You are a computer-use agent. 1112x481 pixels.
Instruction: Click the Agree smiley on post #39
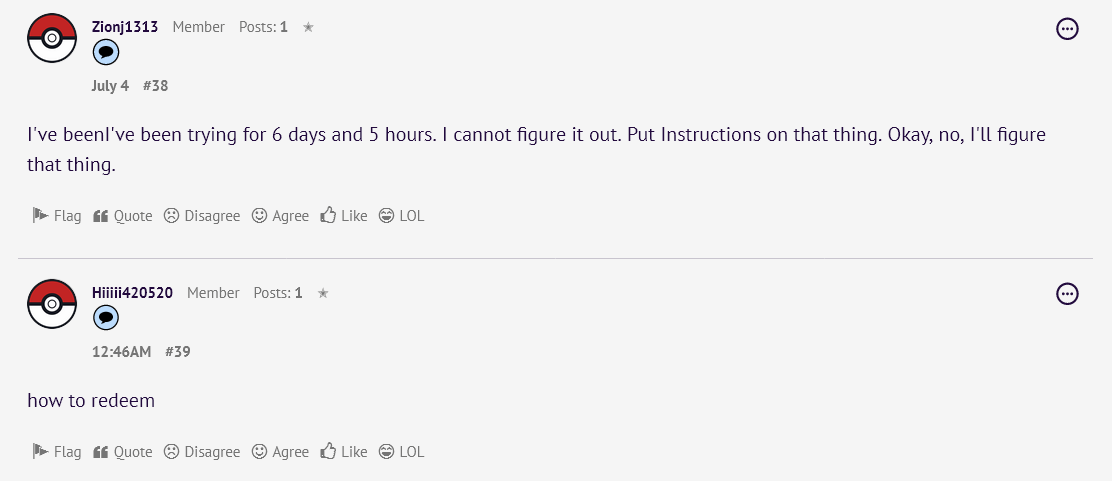[x=260, y=451]
